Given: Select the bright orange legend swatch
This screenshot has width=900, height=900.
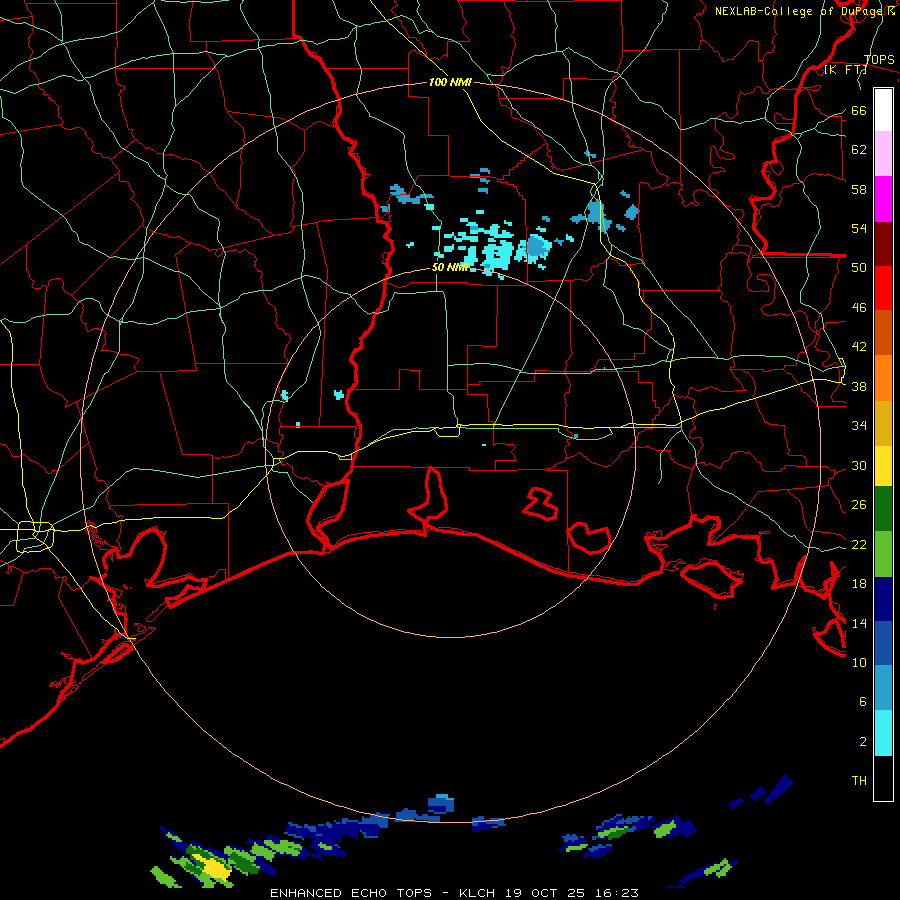Looking at the screenshot, I should (x=883, y=378).
